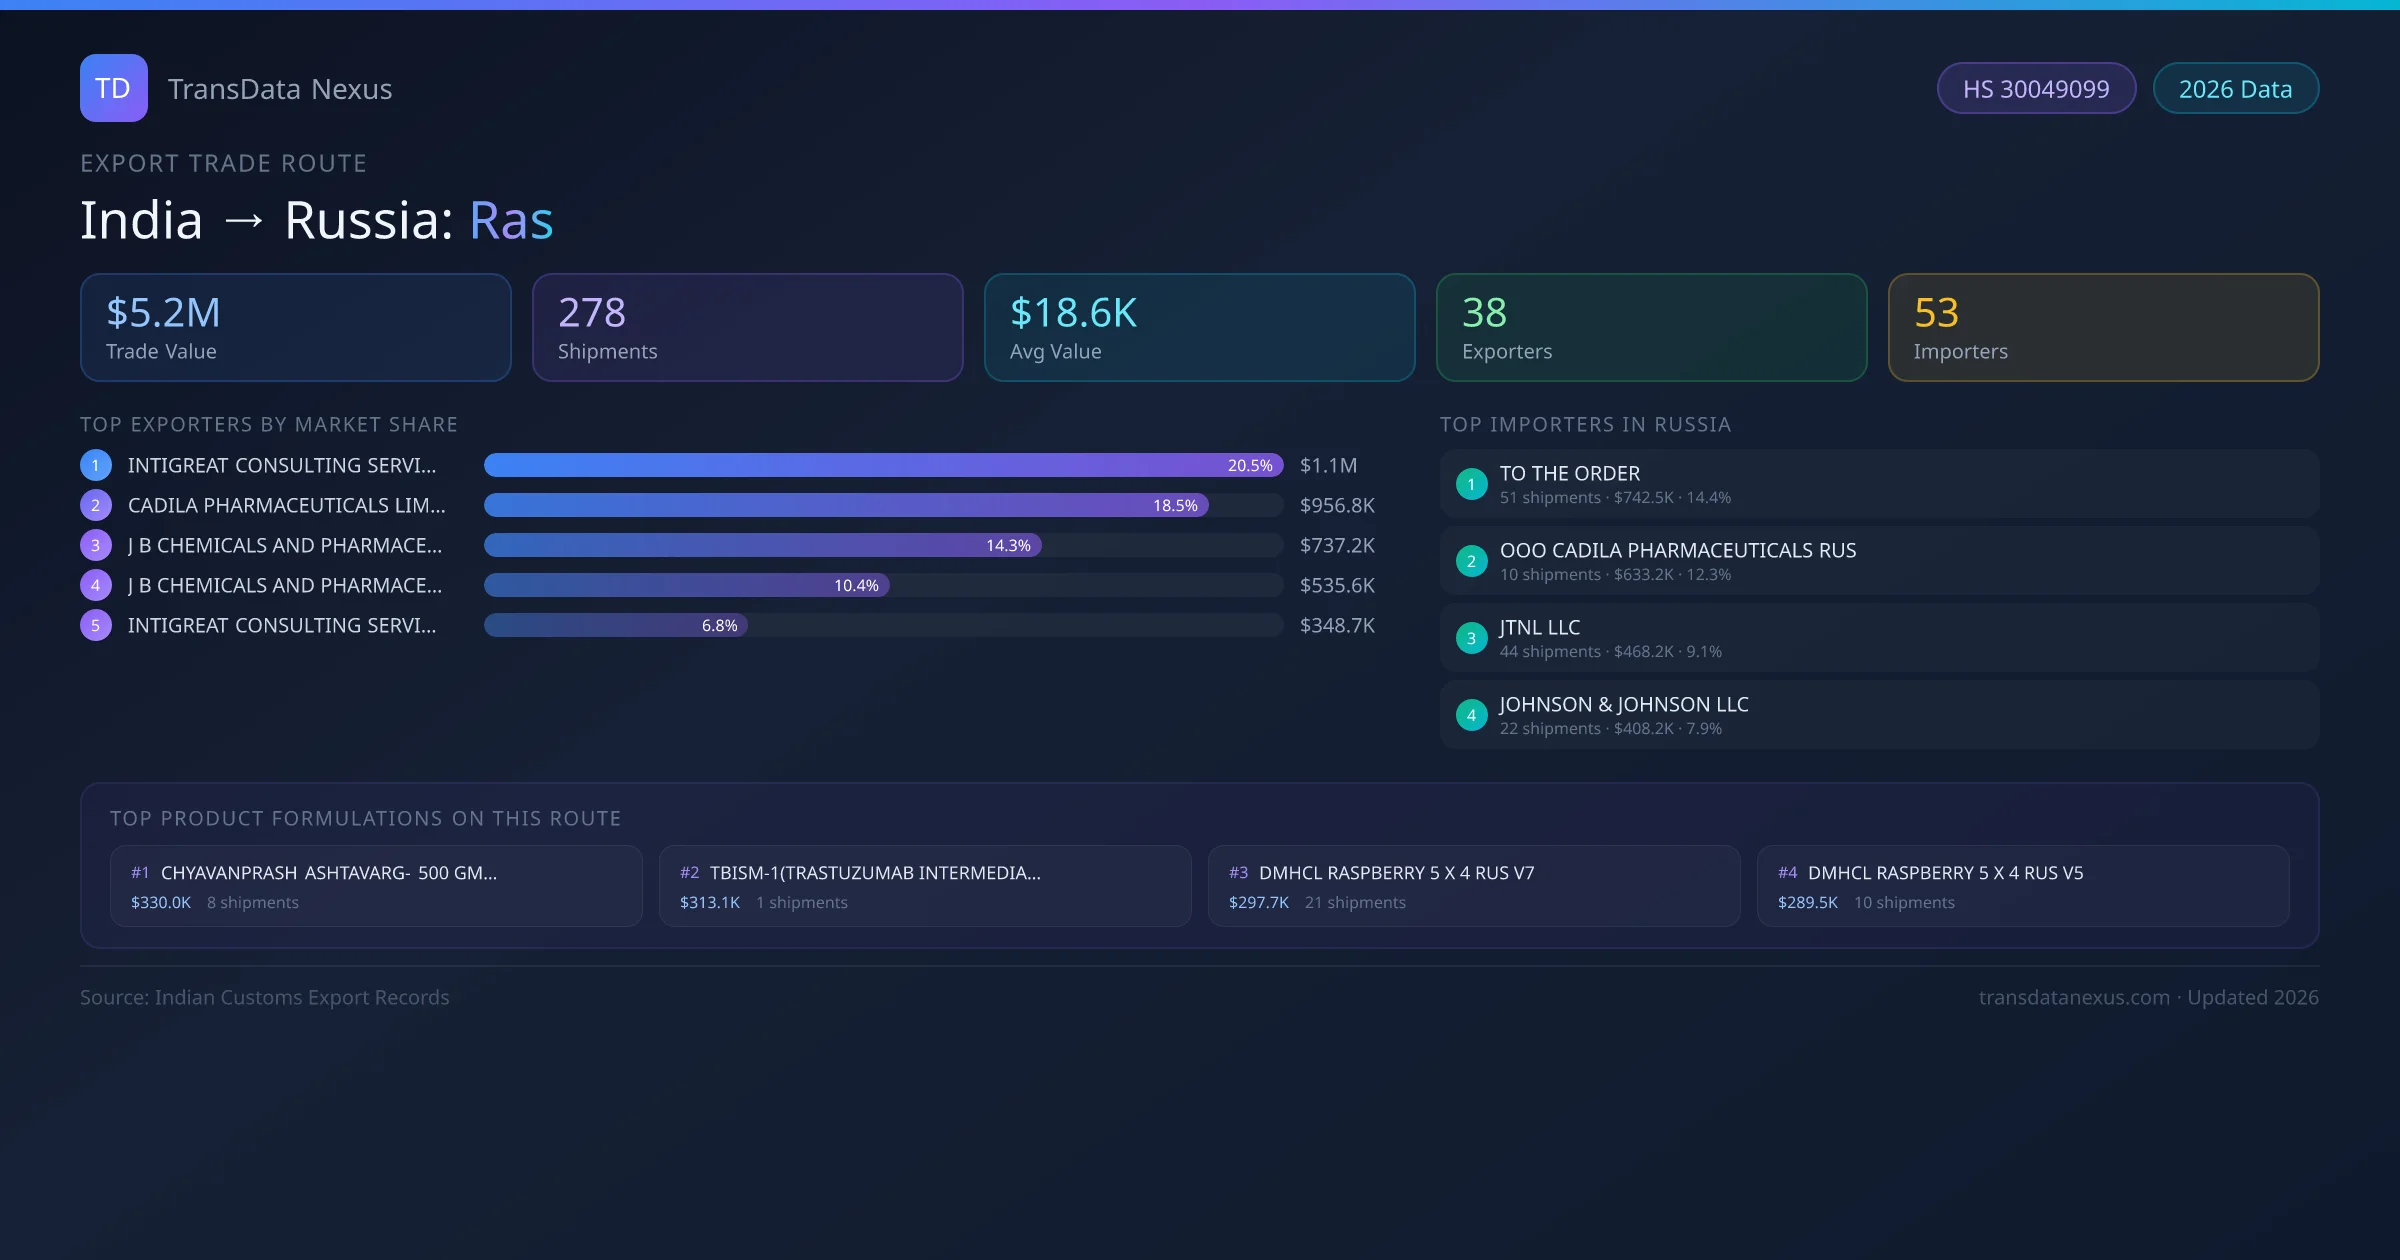Click importer rank 1 badge for TO THE ORDER

[x=1471, y=484]
